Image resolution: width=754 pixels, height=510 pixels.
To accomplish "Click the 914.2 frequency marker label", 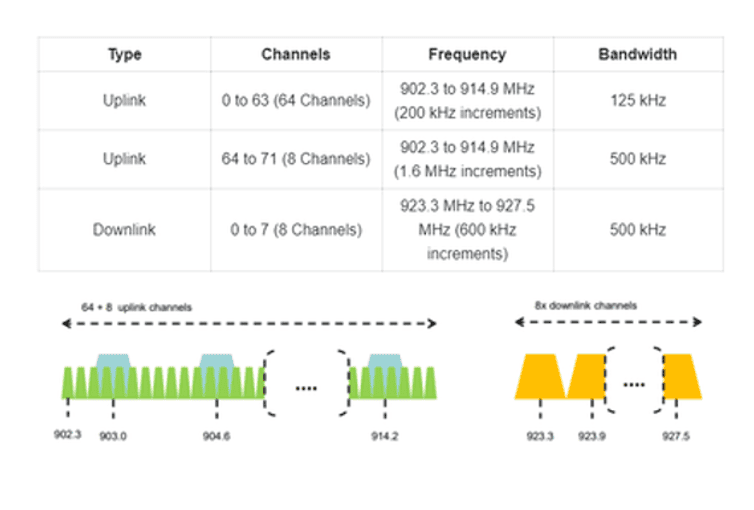I will [x=385, y=437].
